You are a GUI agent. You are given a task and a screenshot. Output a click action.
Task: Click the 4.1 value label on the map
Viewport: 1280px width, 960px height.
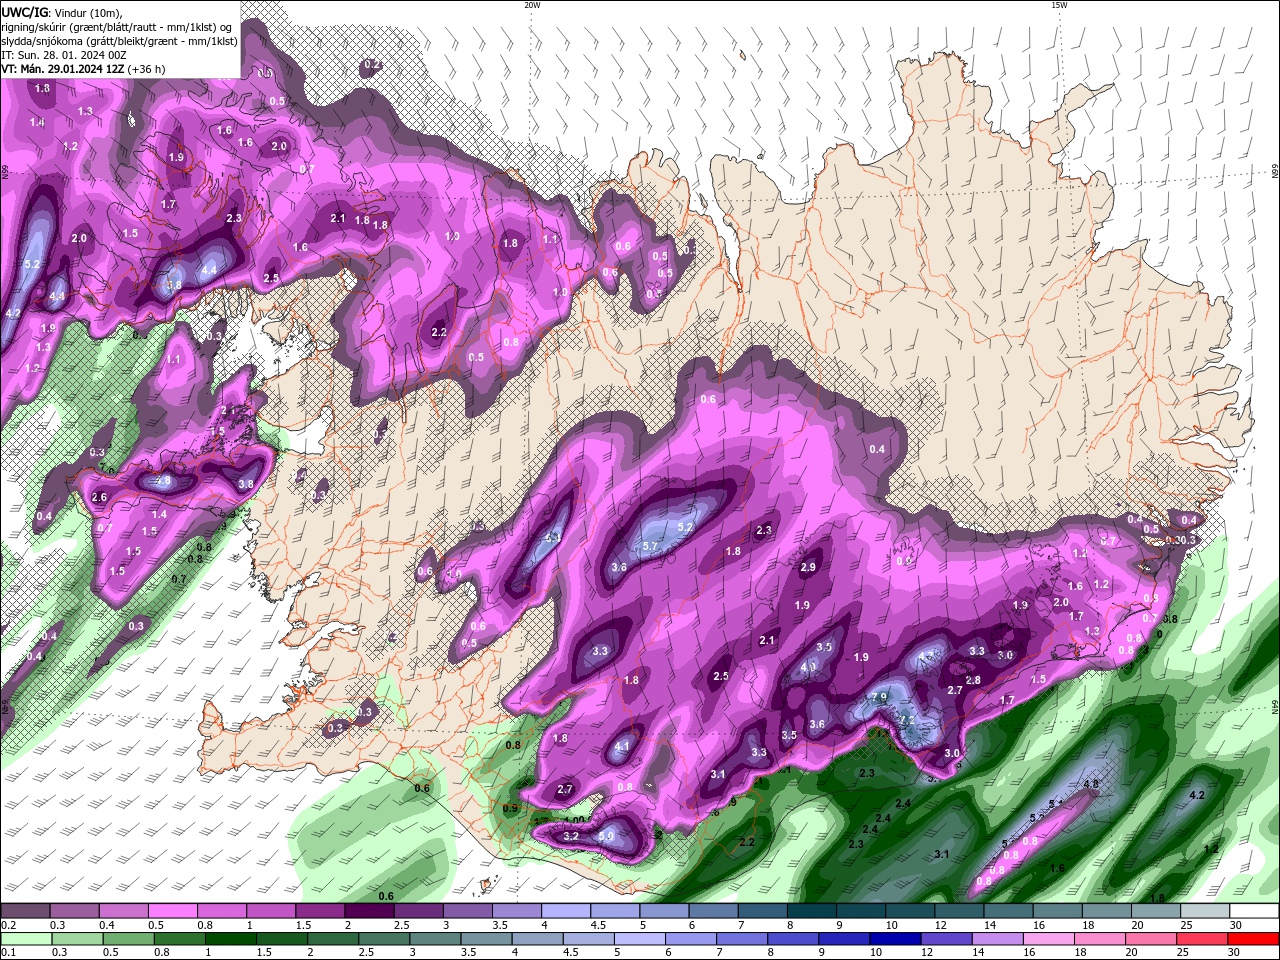click(x=622, y=746)
